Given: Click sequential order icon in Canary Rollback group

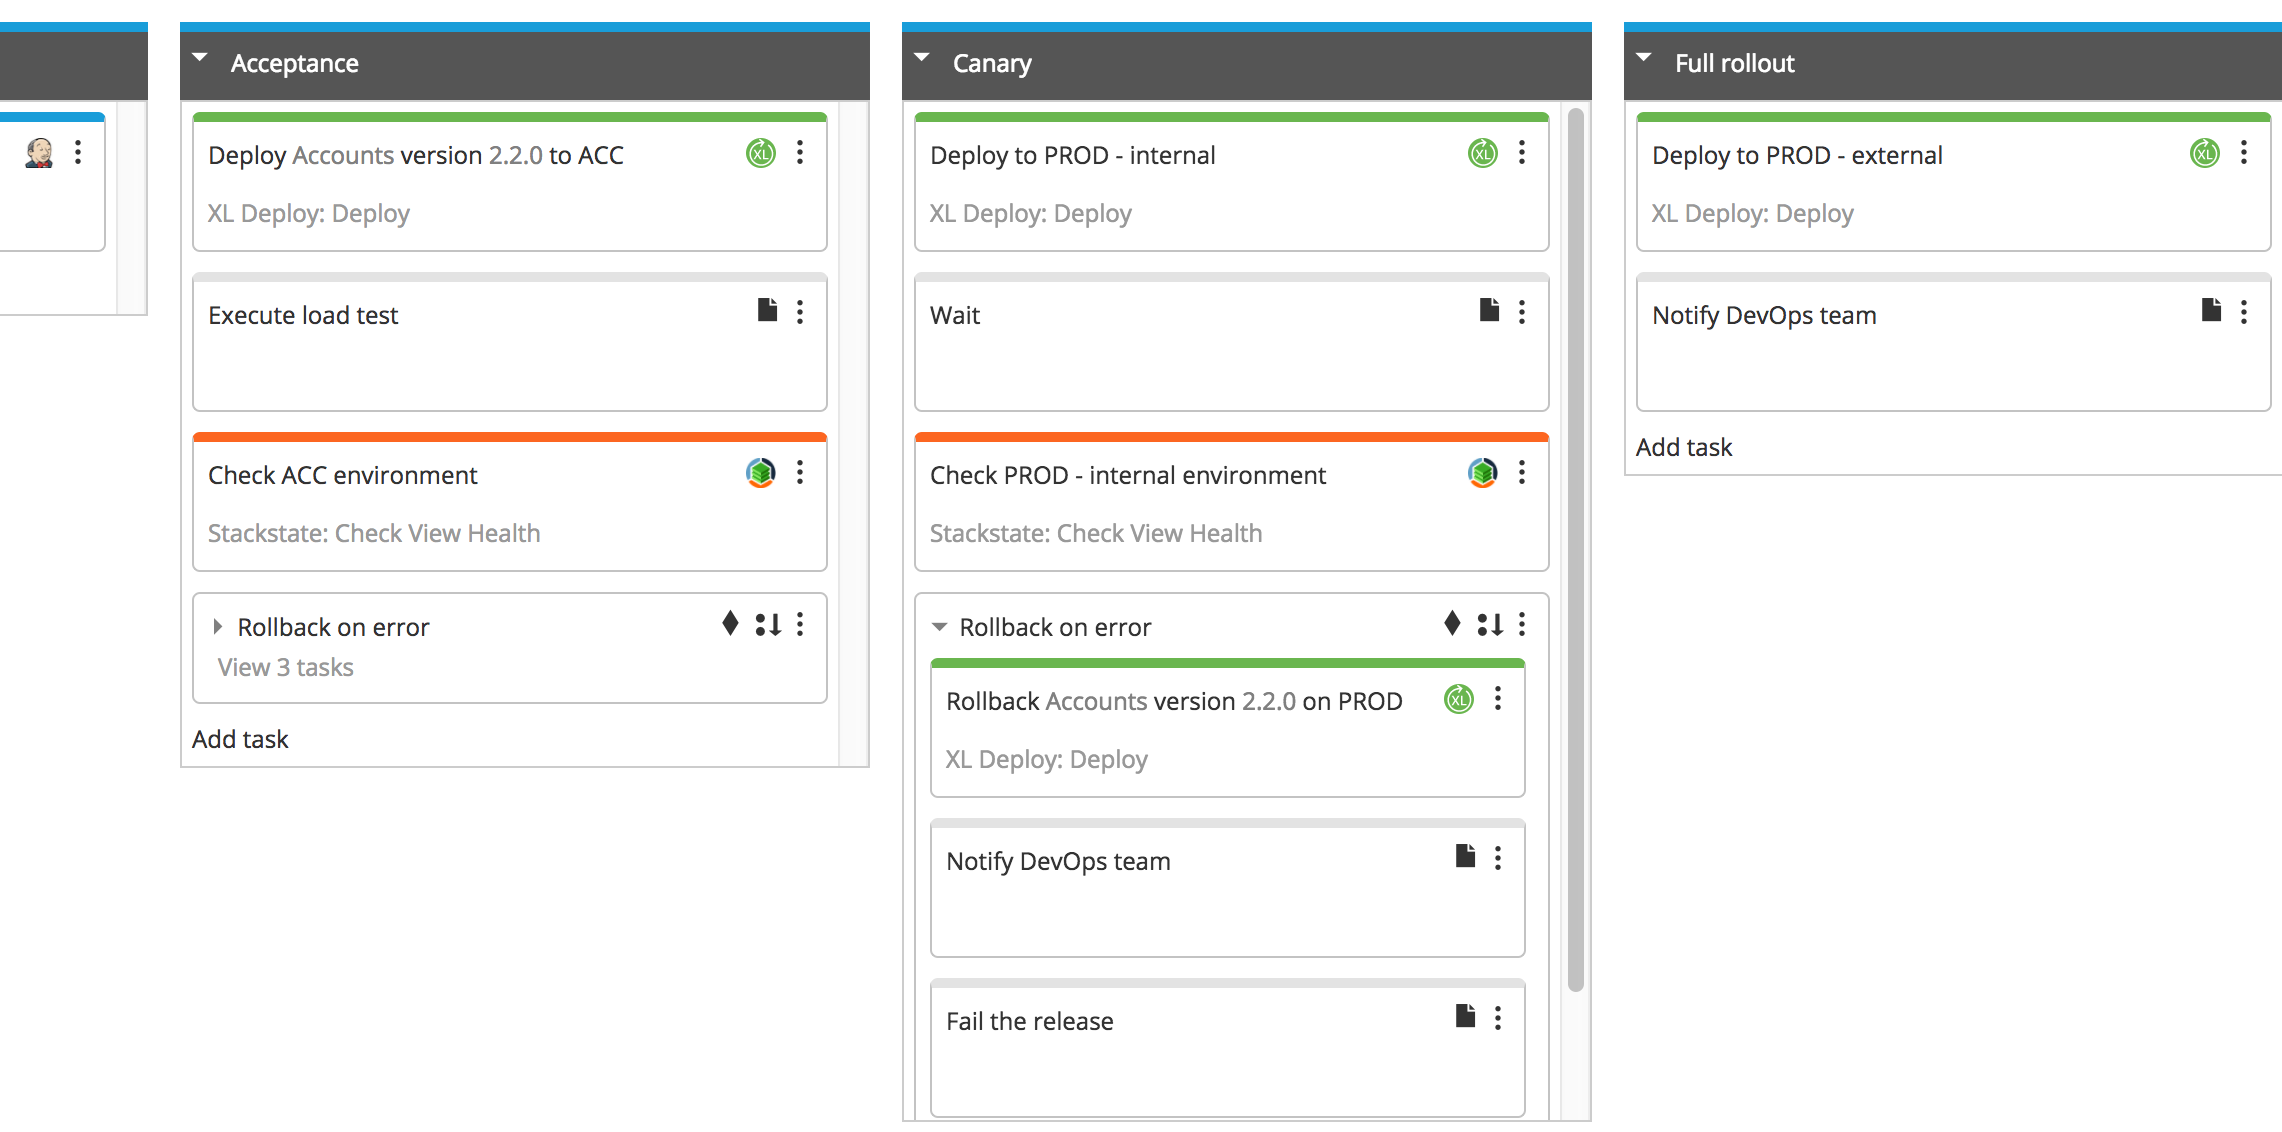Looking at the screenshot, I should click(1490, 624).
